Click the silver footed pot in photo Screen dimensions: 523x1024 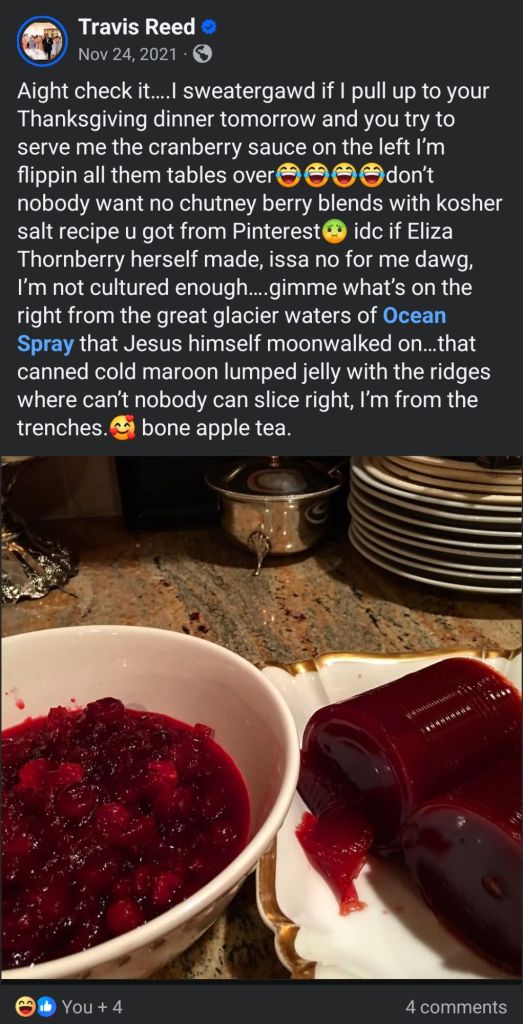point(274,512)
